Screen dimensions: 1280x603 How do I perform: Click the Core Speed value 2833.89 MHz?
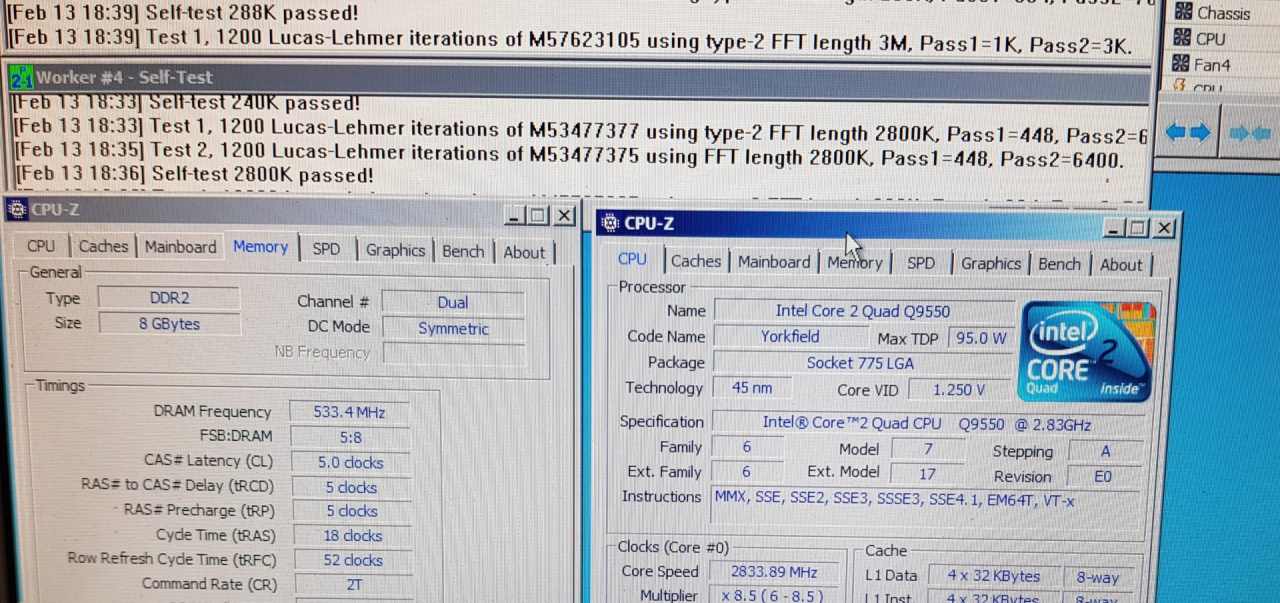pos(774,572)
